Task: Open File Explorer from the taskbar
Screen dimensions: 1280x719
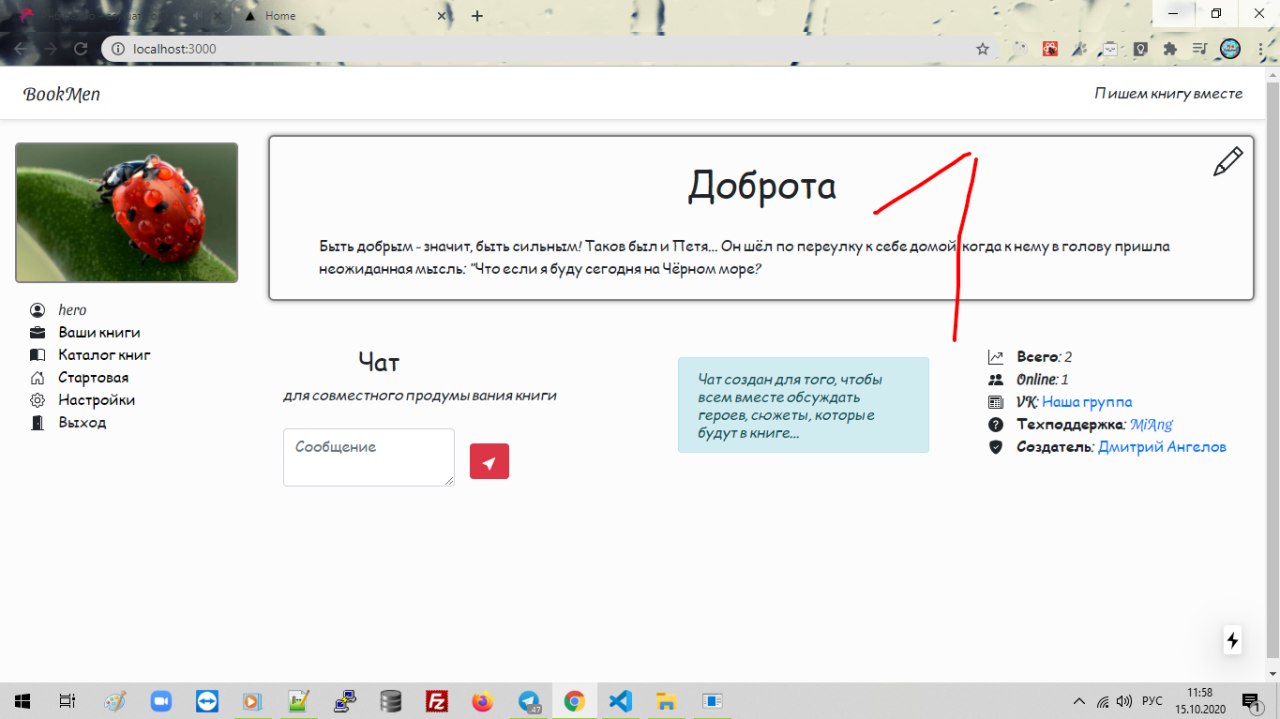Action: pos(666,701)
